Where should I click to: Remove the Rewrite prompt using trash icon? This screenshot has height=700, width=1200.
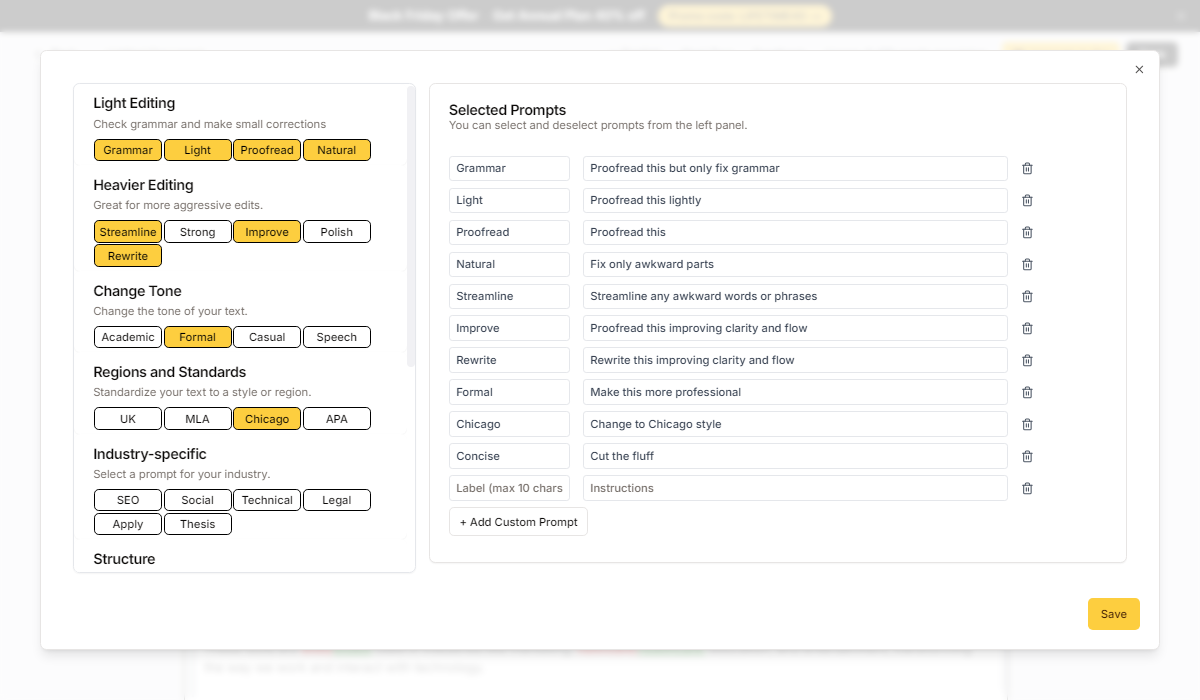point(1027,360)
